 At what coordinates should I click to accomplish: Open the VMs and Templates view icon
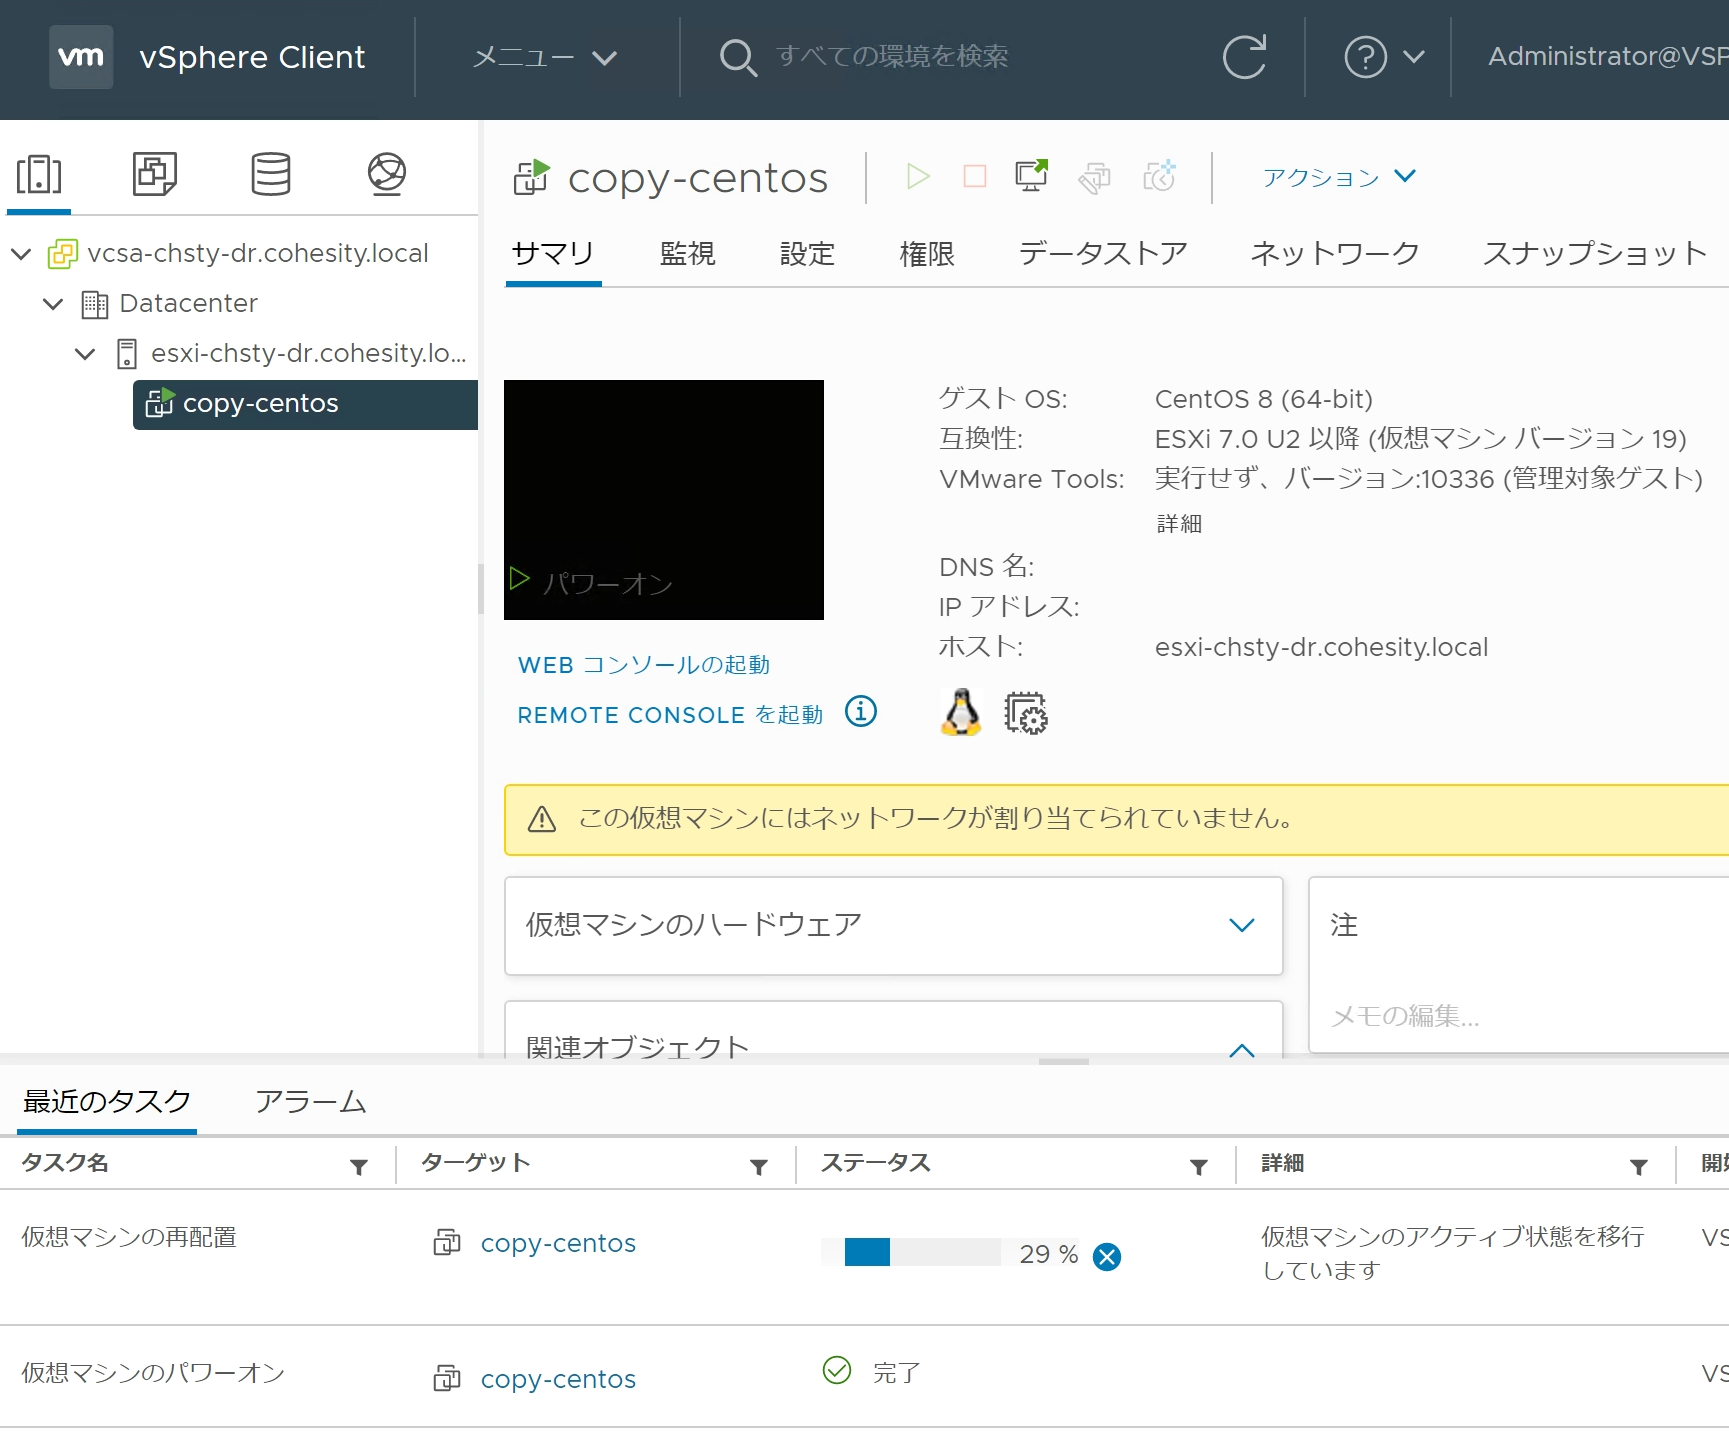155,174
